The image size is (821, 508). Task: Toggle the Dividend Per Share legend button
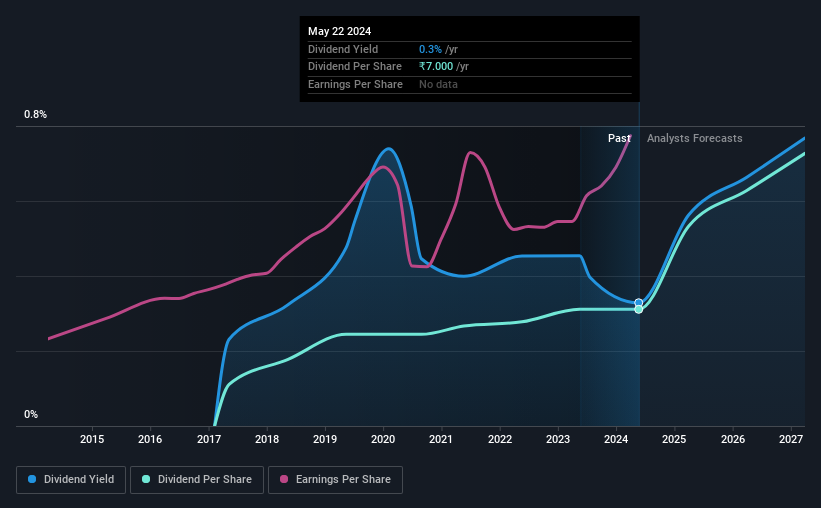[197, 480]
